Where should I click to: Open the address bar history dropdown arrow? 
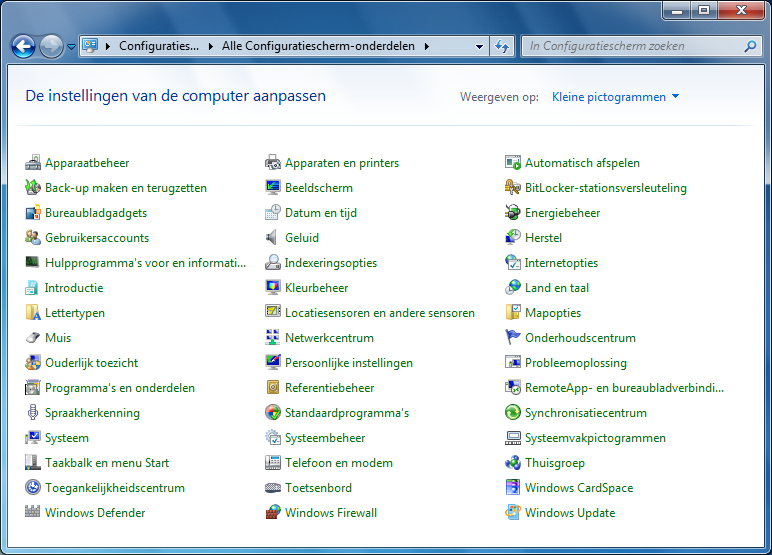(478, 46)
